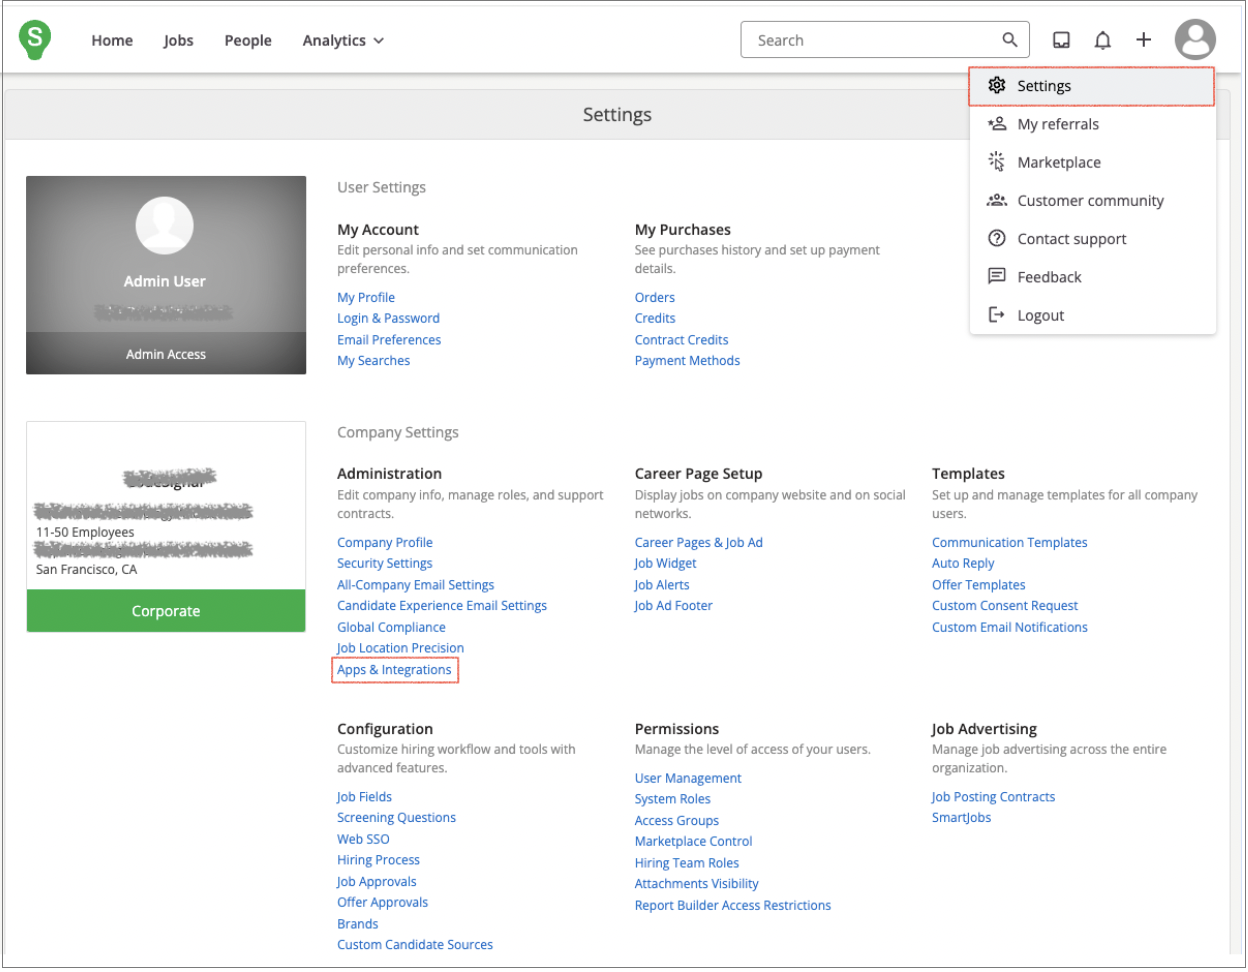Click the Feedback speech bubble icon
Screen dimensions: 1248x972
(997, 276)
